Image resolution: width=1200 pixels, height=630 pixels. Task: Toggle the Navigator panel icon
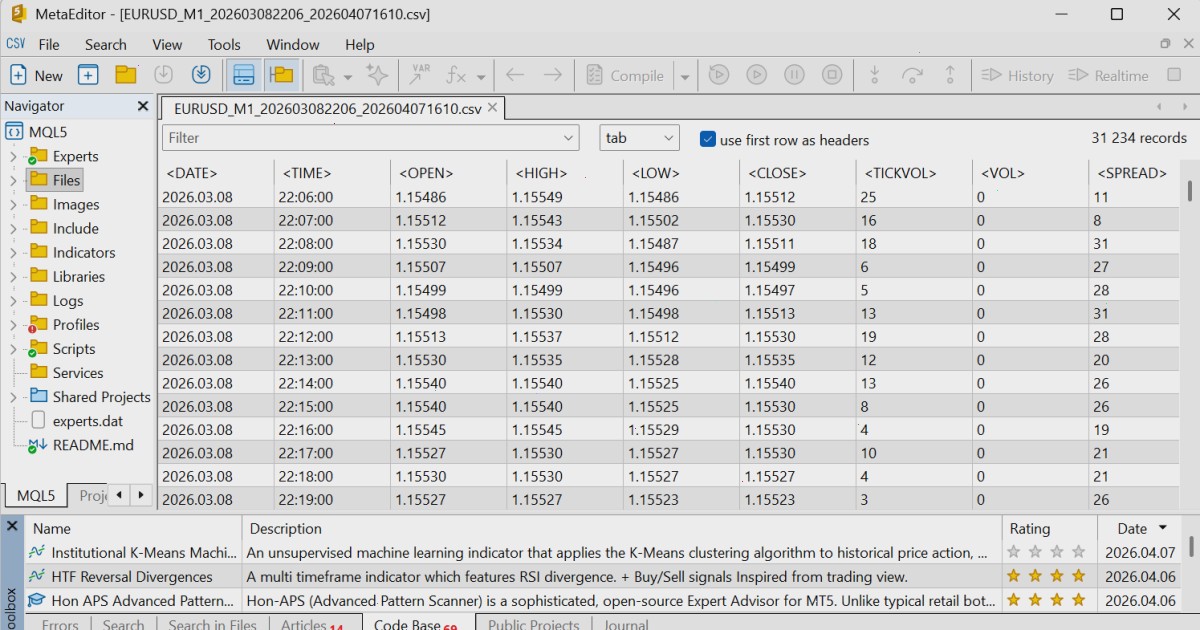click(243, 75)
